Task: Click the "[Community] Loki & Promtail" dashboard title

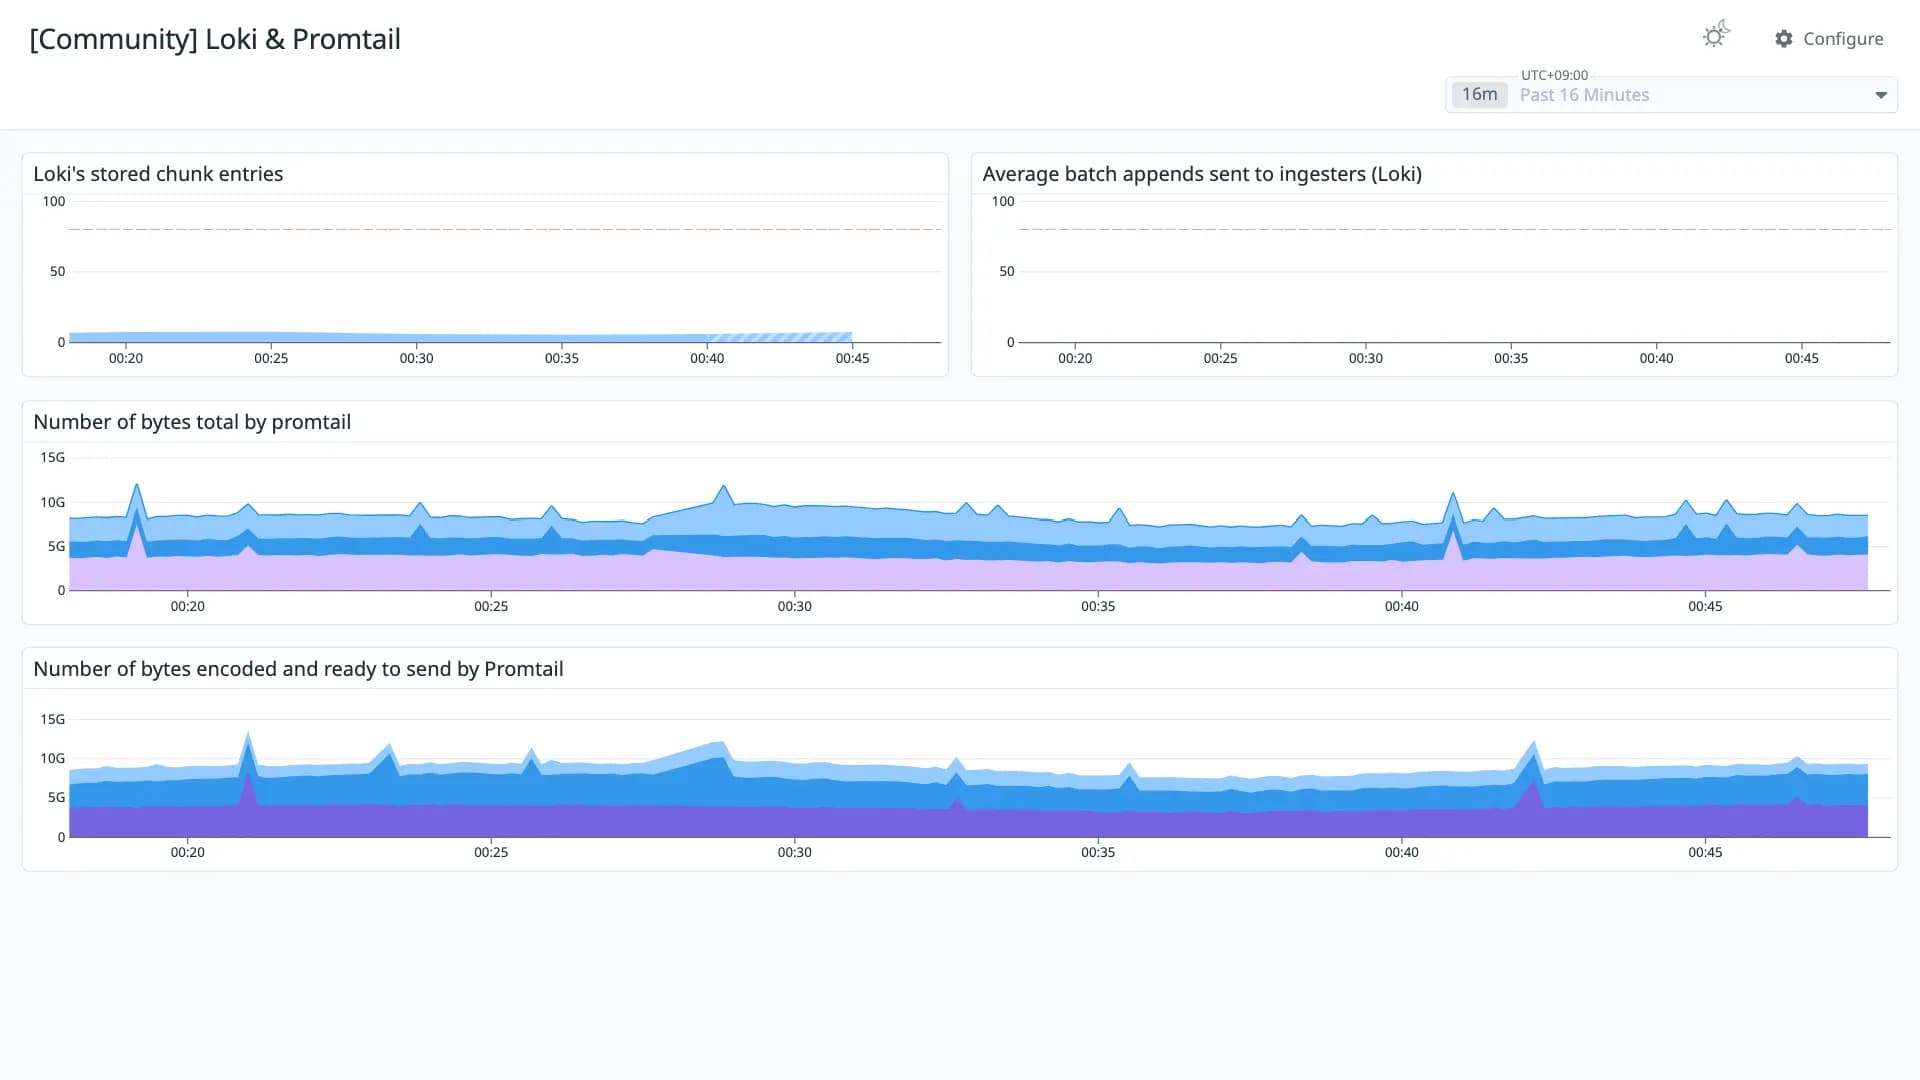Action: tap(215, 39)
